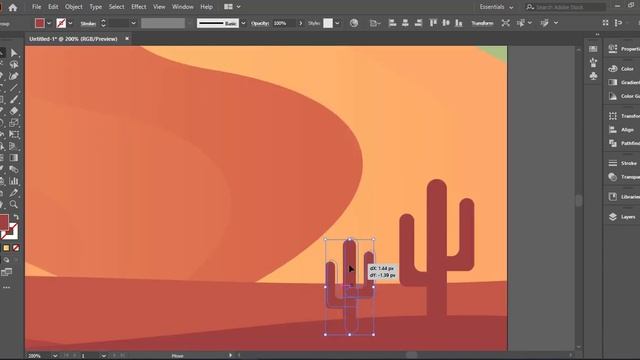The height and width of the screenshot is (360, 640).
Task: Open the Pathfinder panel
Action: [x=623, y=143]
